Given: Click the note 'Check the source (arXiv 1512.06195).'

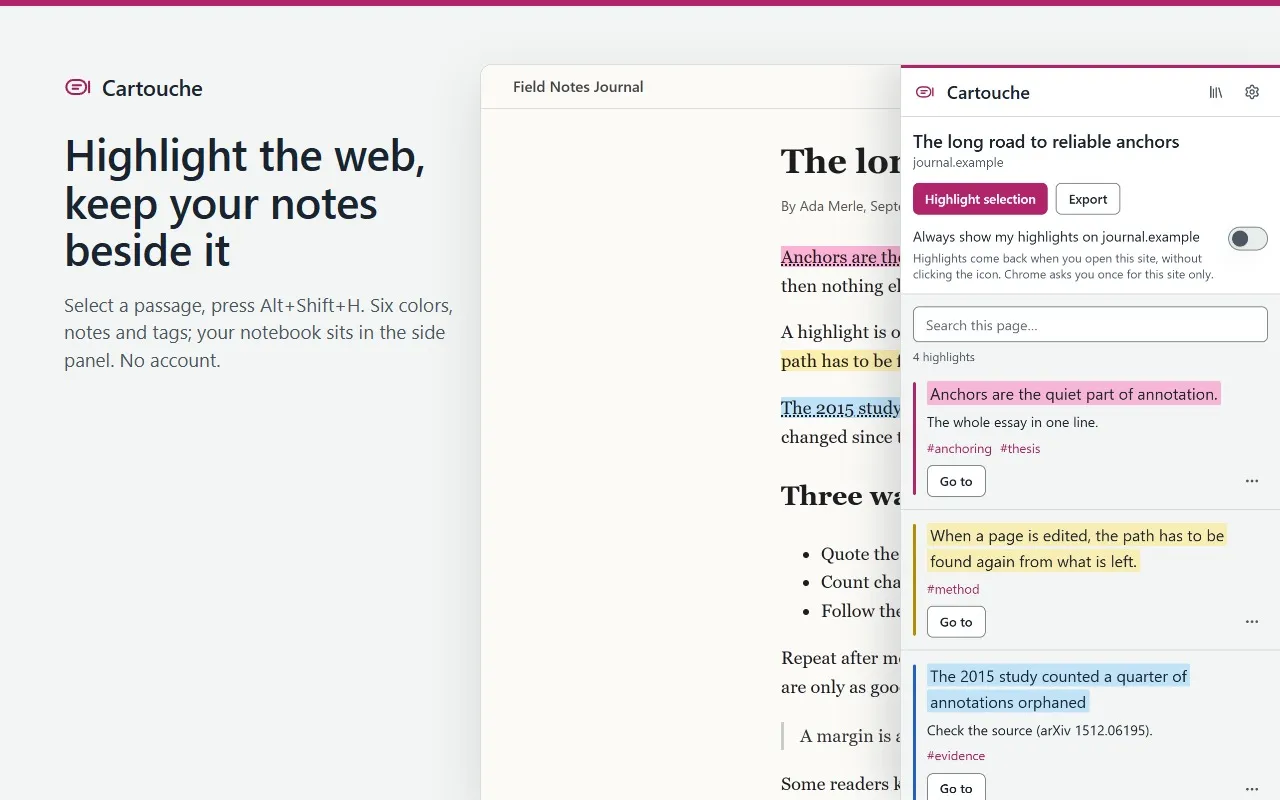Looking at the screenshot, I should coord(1040,731).
